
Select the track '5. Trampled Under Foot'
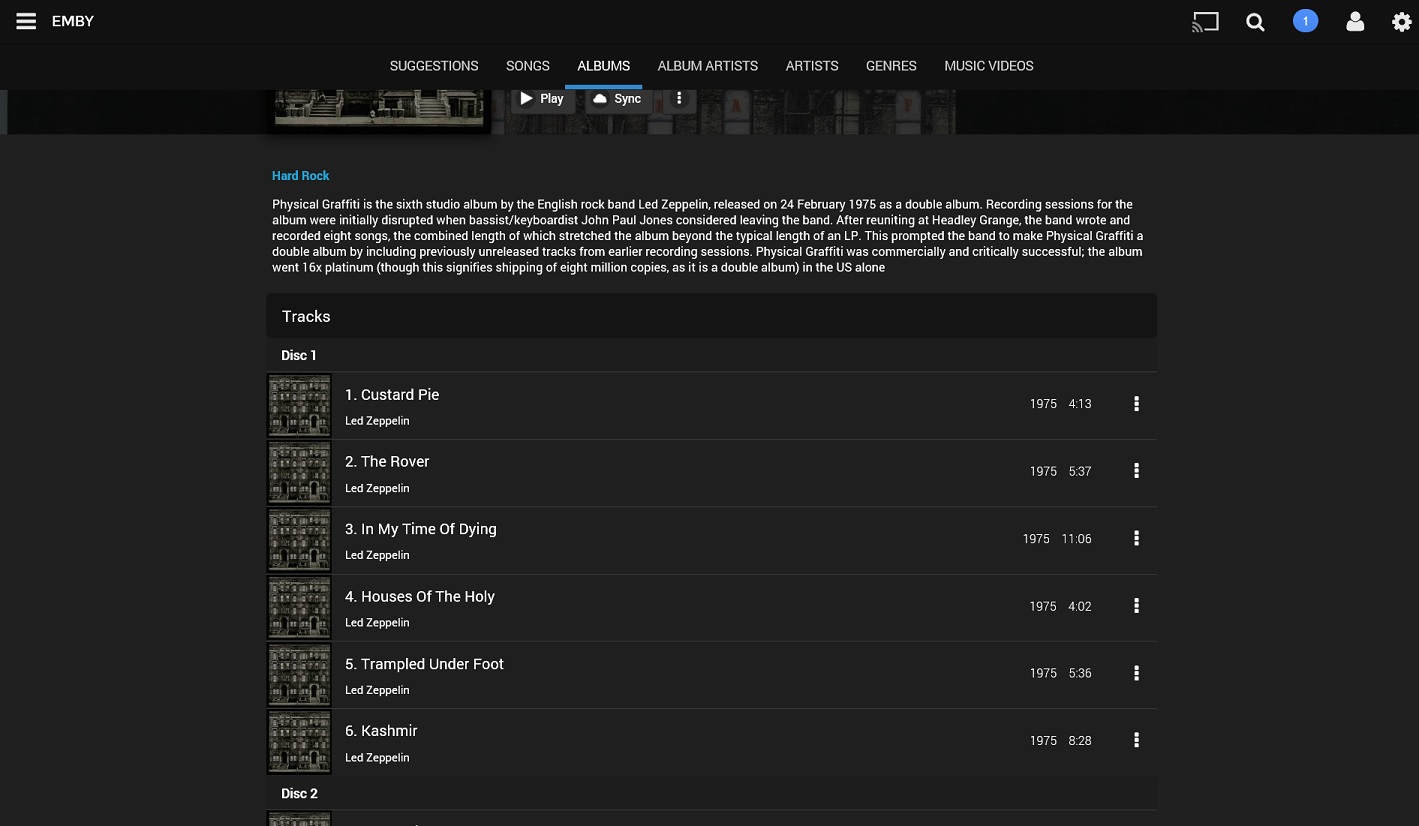[x=424, y=664]
